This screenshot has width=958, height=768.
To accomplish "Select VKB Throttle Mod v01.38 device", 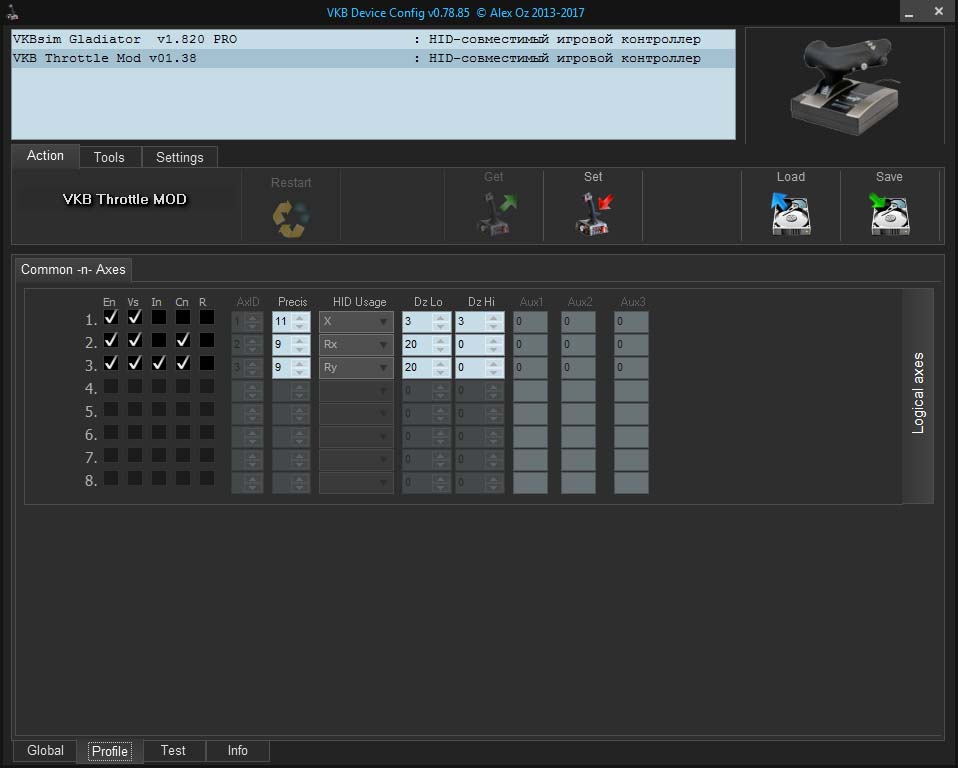I will click(373, 59).
